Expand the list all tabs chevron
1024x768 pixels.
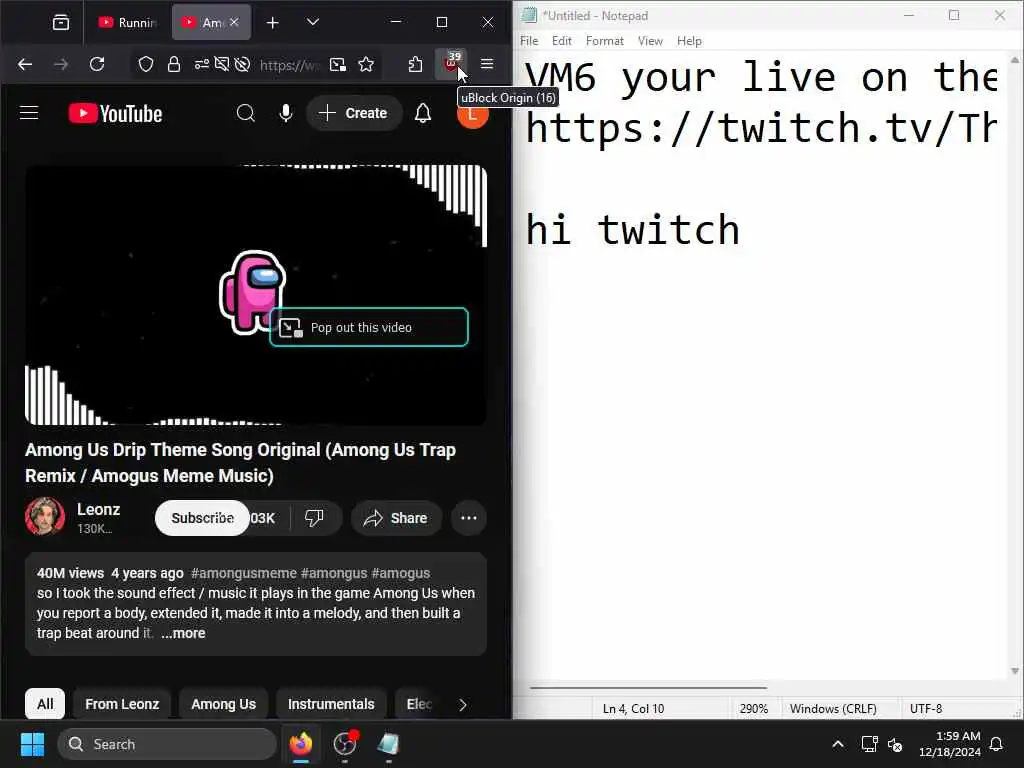[x=313, y=22]
